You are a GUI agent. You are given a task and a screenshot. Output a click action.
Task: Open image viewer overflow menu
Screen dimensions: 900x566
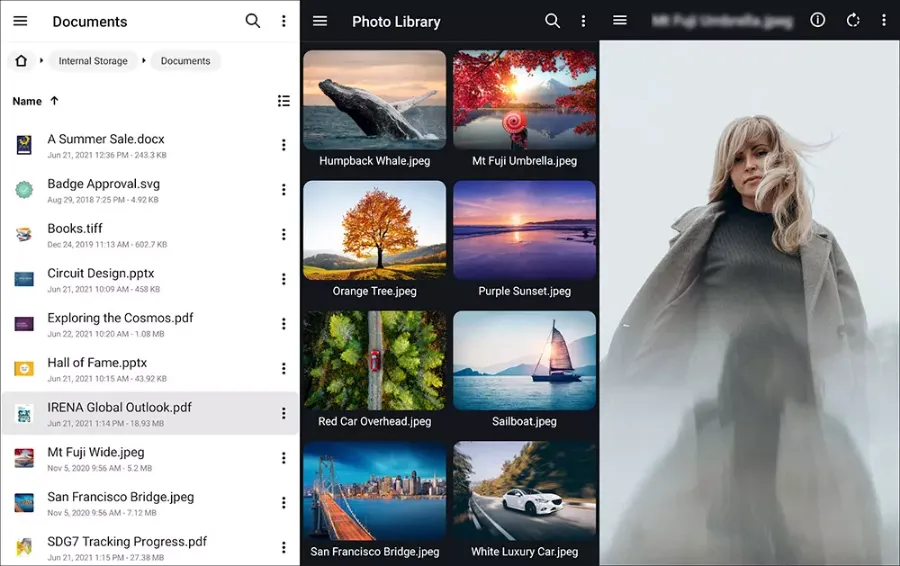tap(883, 21)
